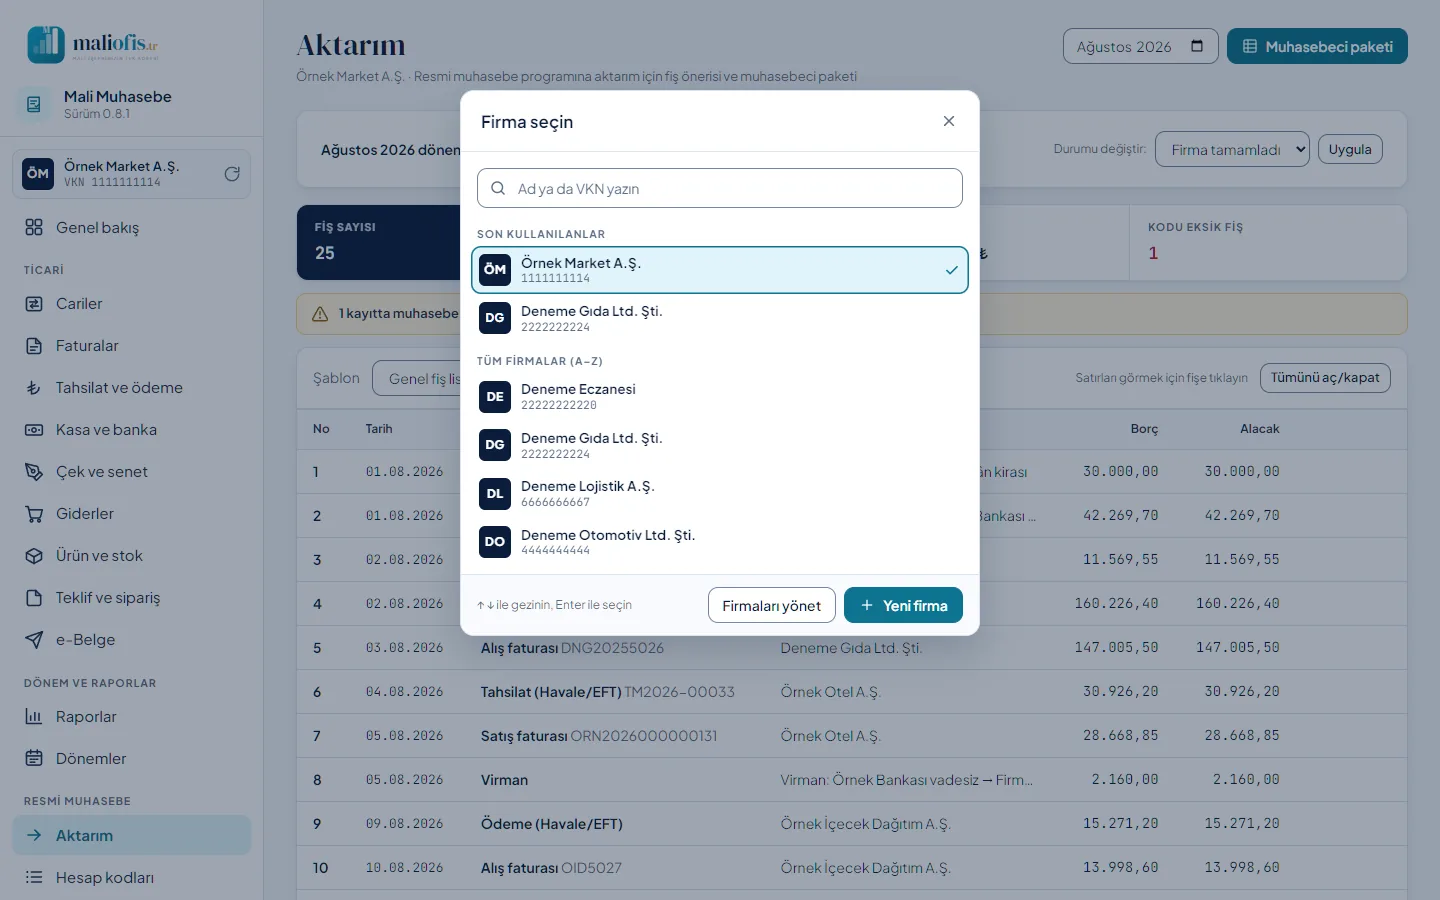
Task: Click the ÖM avatar in recent firms
Action: [495, 270]
